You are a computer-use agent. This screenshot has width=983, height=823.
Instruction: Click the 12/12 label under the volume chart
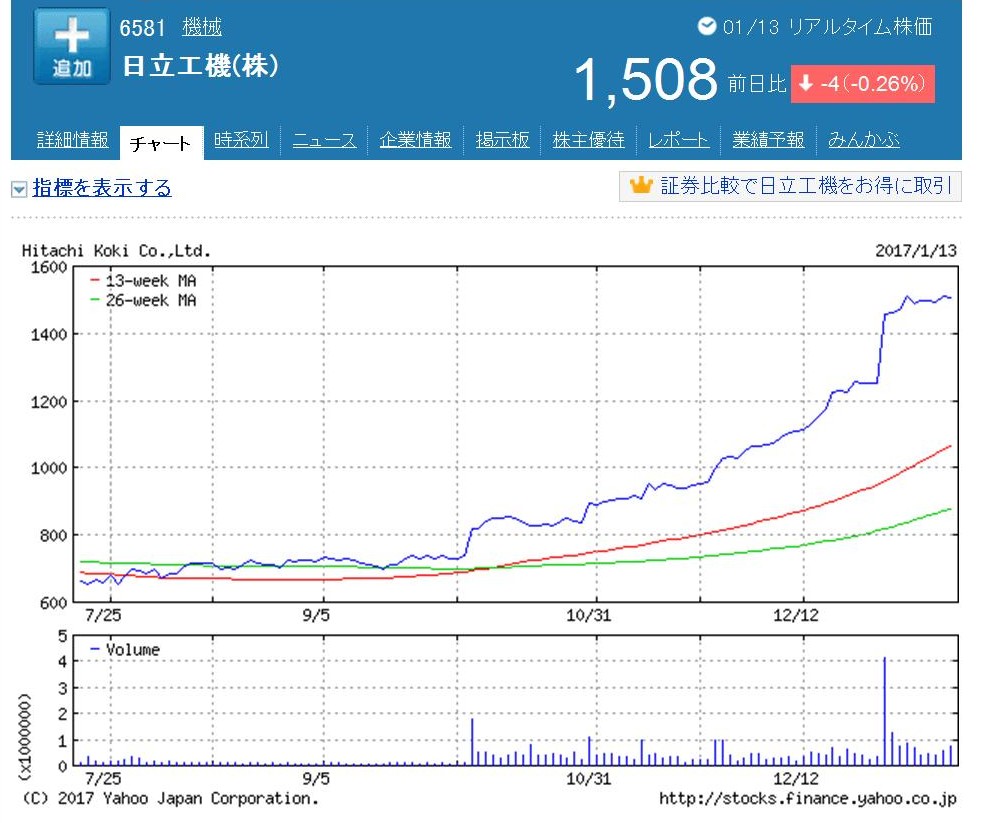[796, 779]
